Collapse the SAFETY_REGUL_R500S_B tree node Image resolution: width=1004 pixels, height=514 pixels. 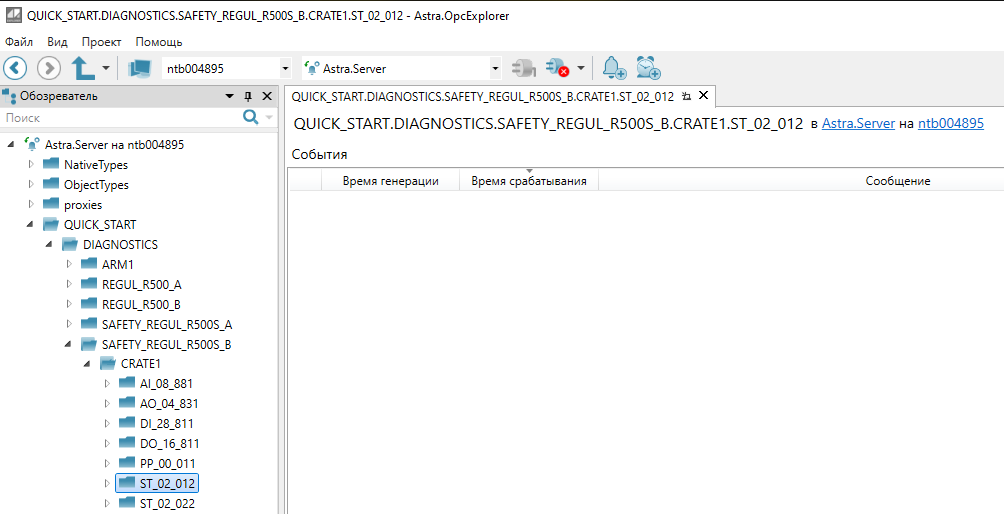tap(69, 344)
